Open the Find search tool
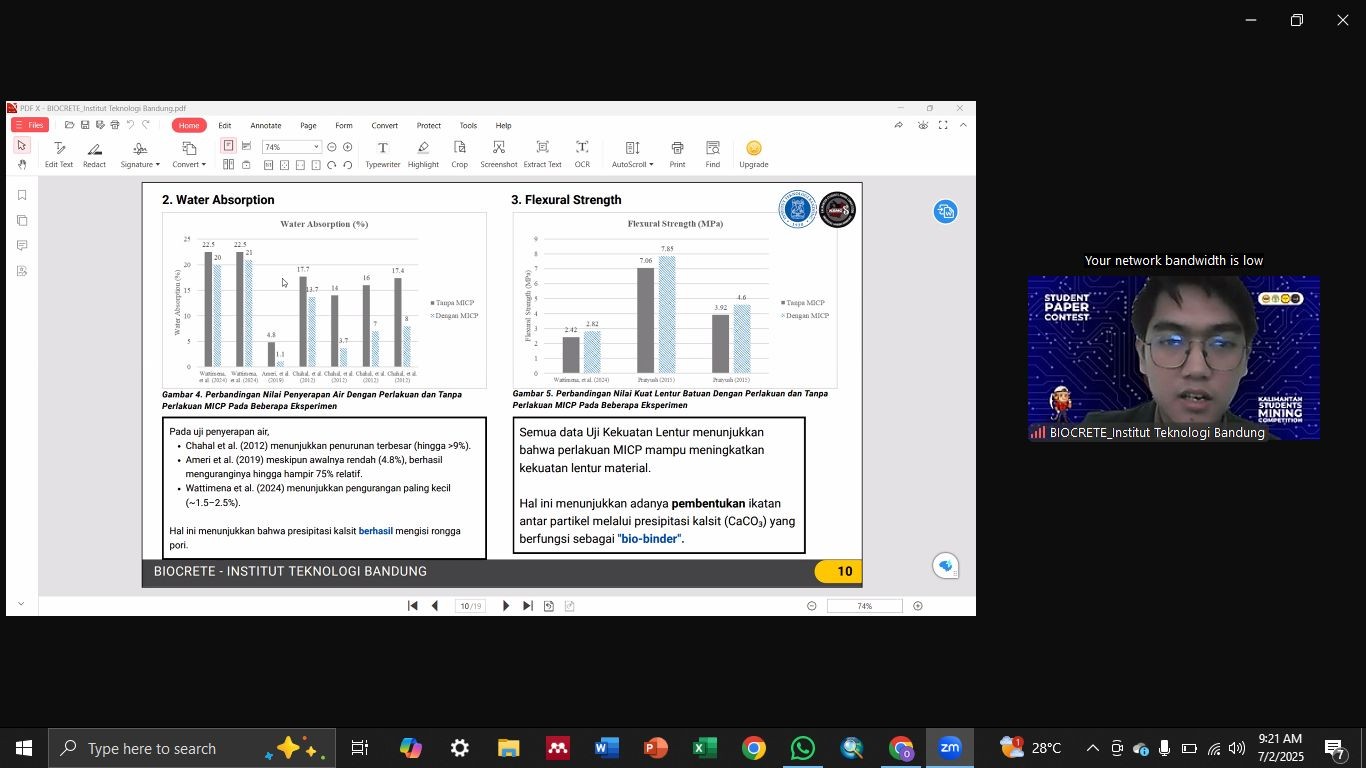 [712, 154]
